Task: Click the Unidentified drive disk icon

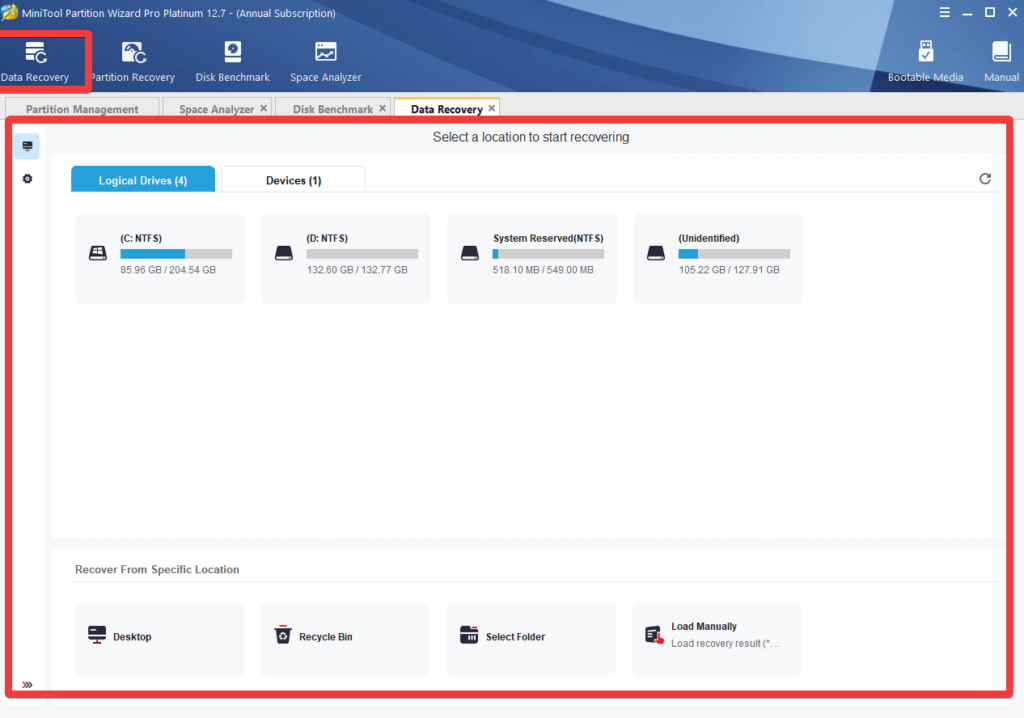Action: 656,253
